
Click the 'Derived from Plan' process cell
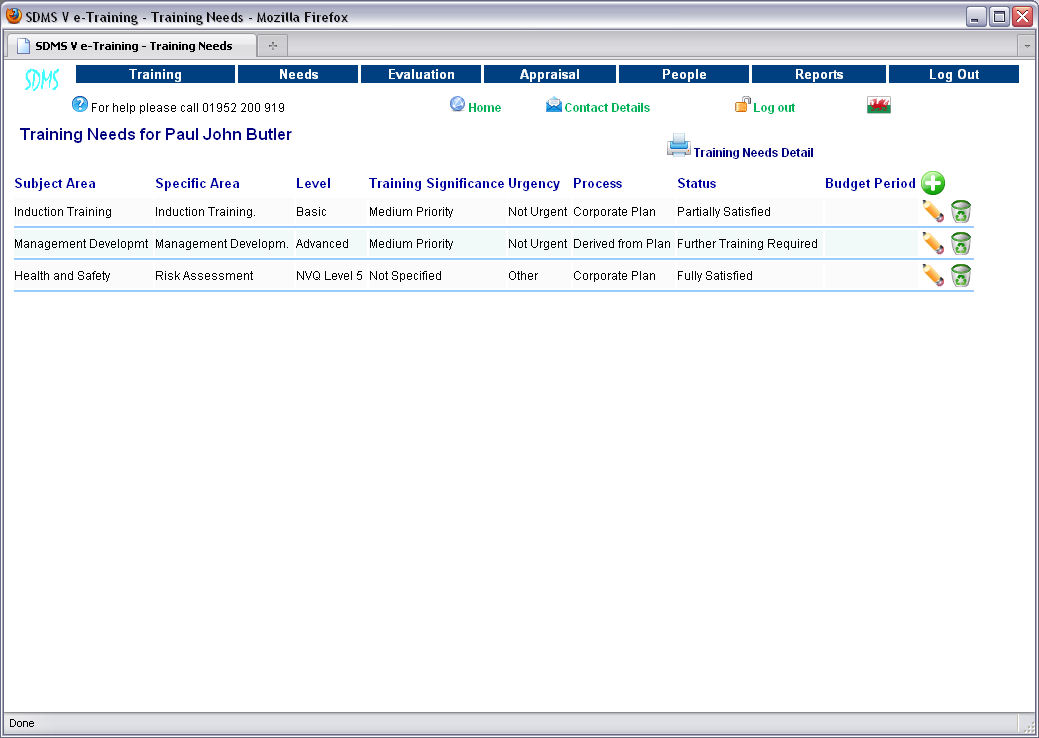pyautogui.click(x=622, y=244)
